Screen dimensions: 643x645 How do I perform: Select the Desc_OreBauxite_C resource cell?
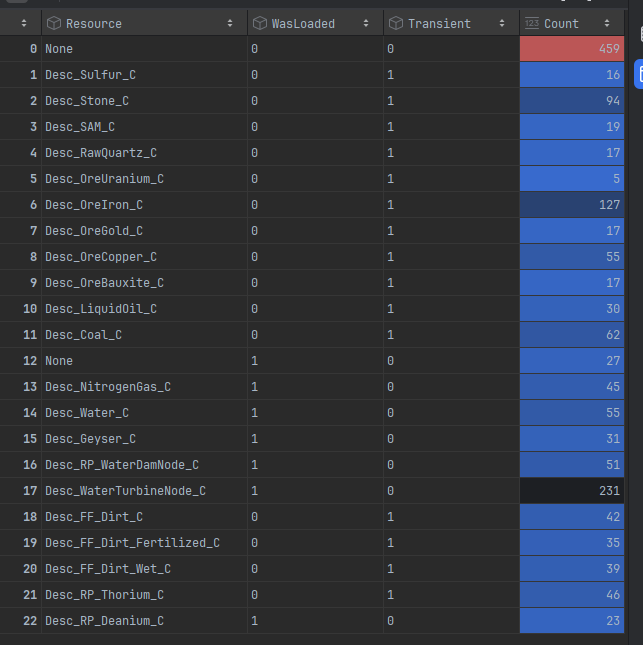(144, 283)
